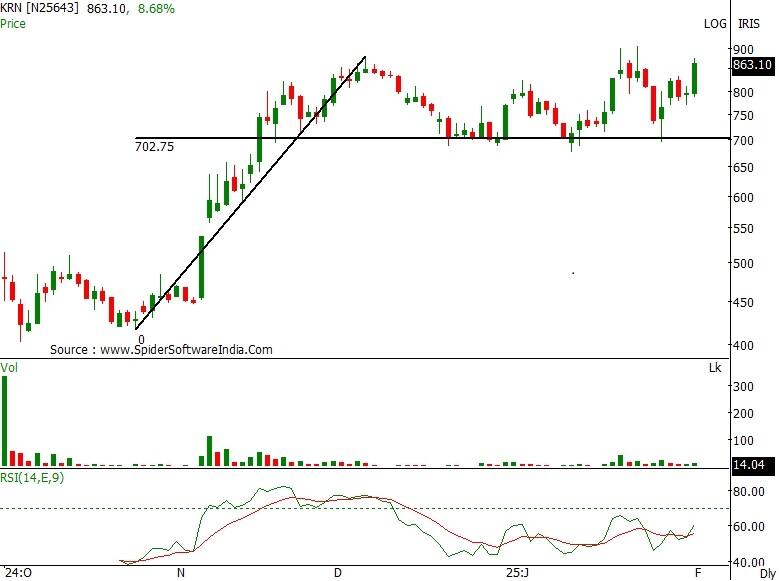779x581 pixels.
Task: Select the 24:O date marker
Action: pos(17,573)
